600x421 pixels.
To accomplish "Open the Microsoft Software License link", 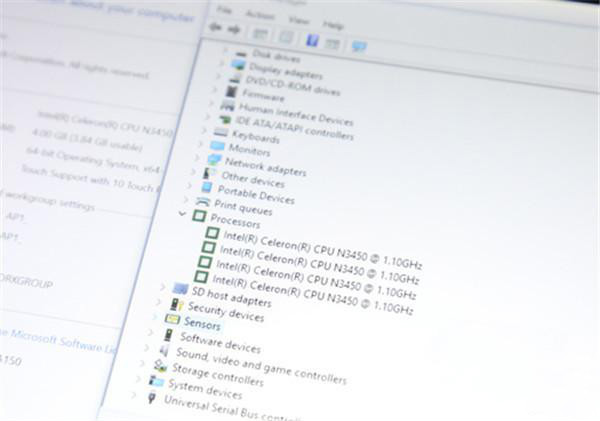I will tap(57, 340).
